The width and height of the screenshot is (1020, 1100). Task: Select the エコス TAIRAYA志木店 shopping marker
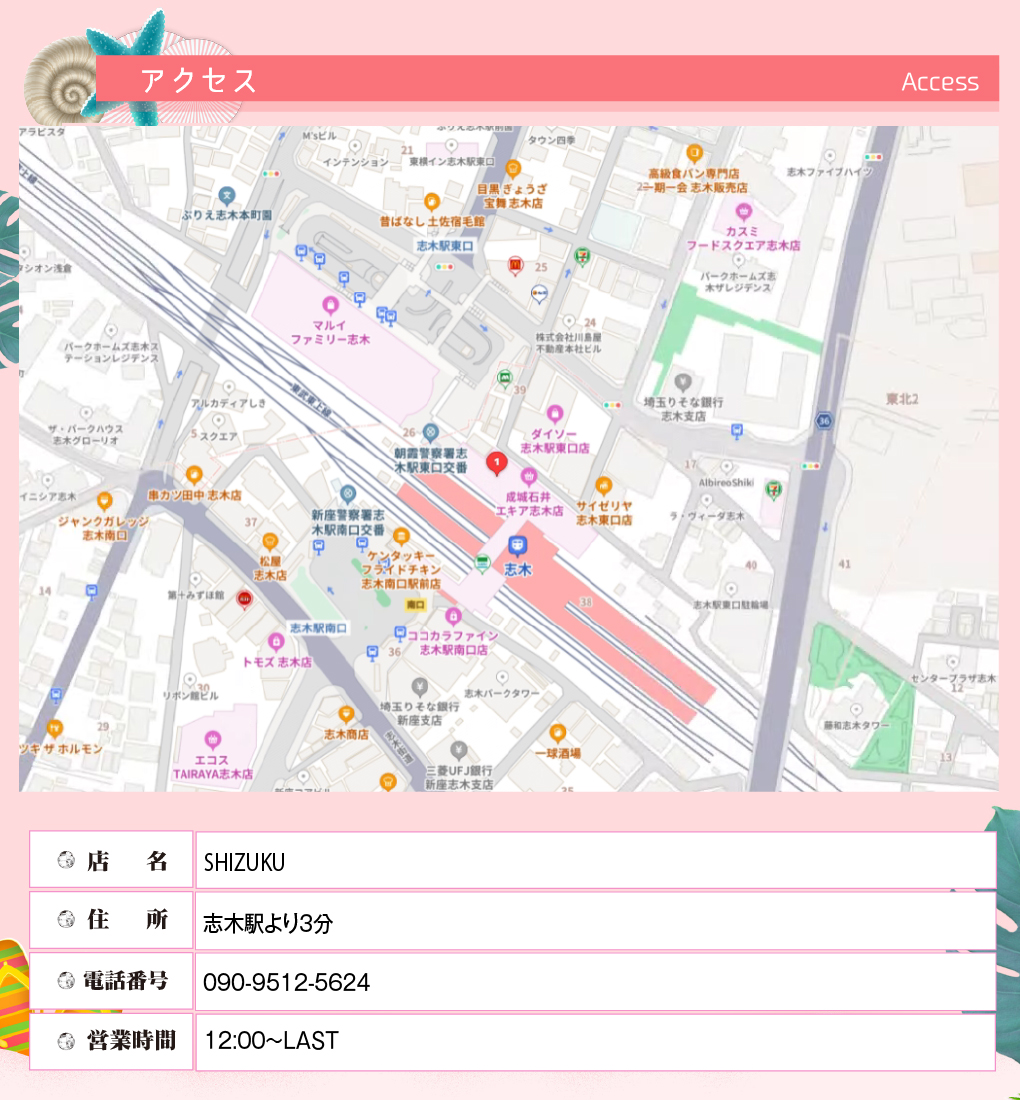(212, 740)
